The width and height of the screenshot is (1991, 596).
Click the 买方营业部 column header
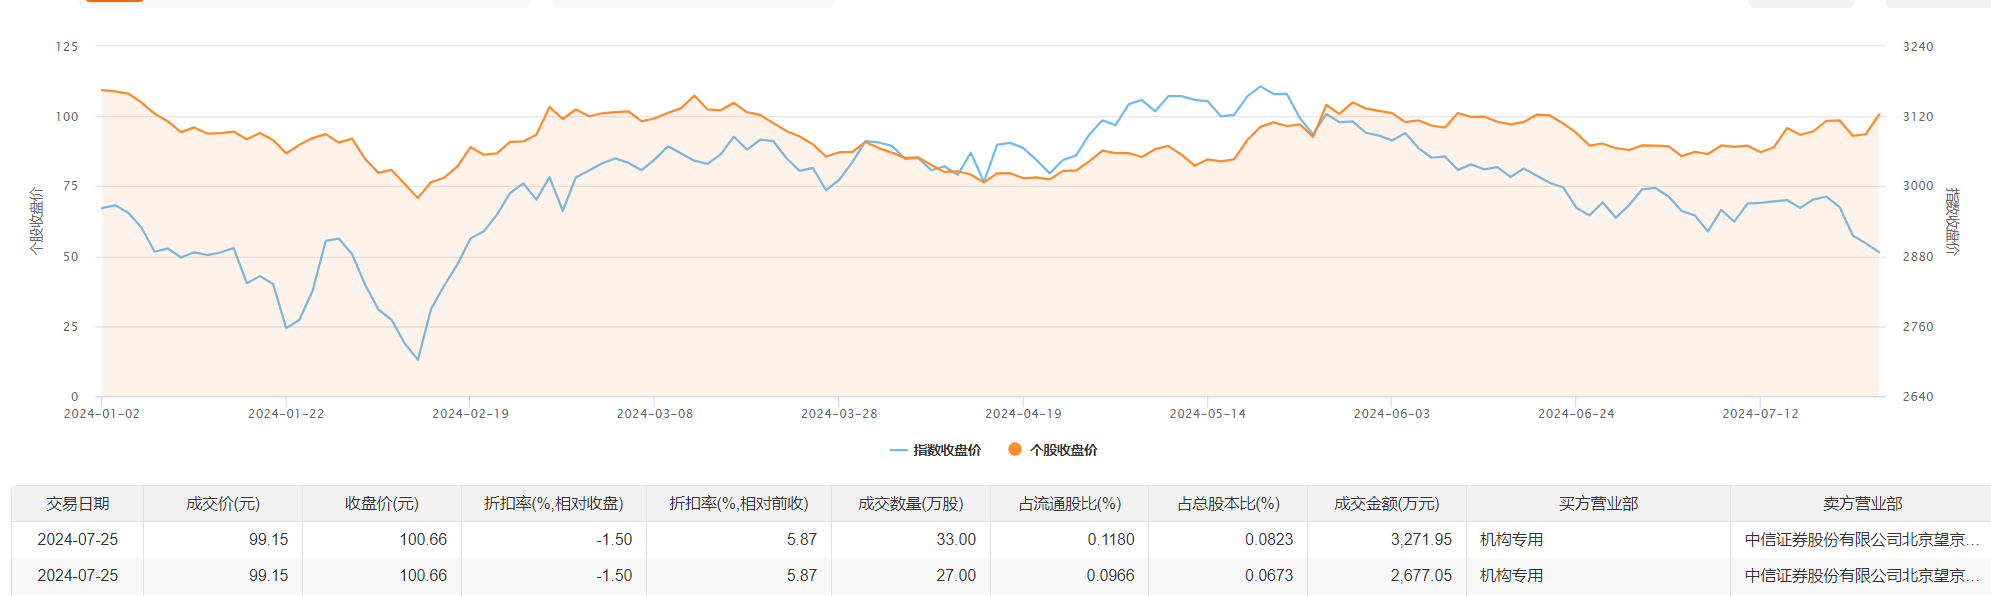(1598, 504)
